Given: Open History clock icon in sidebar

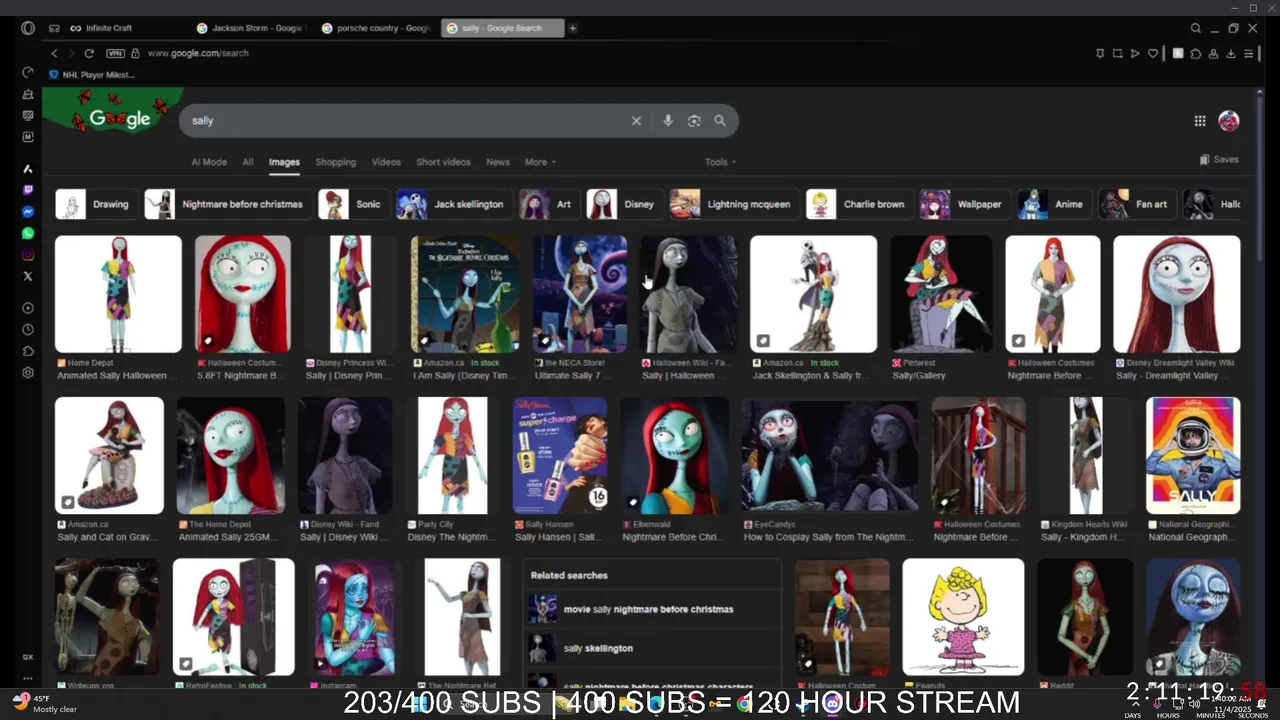Looking at the screenshot, I should [28, 329].
